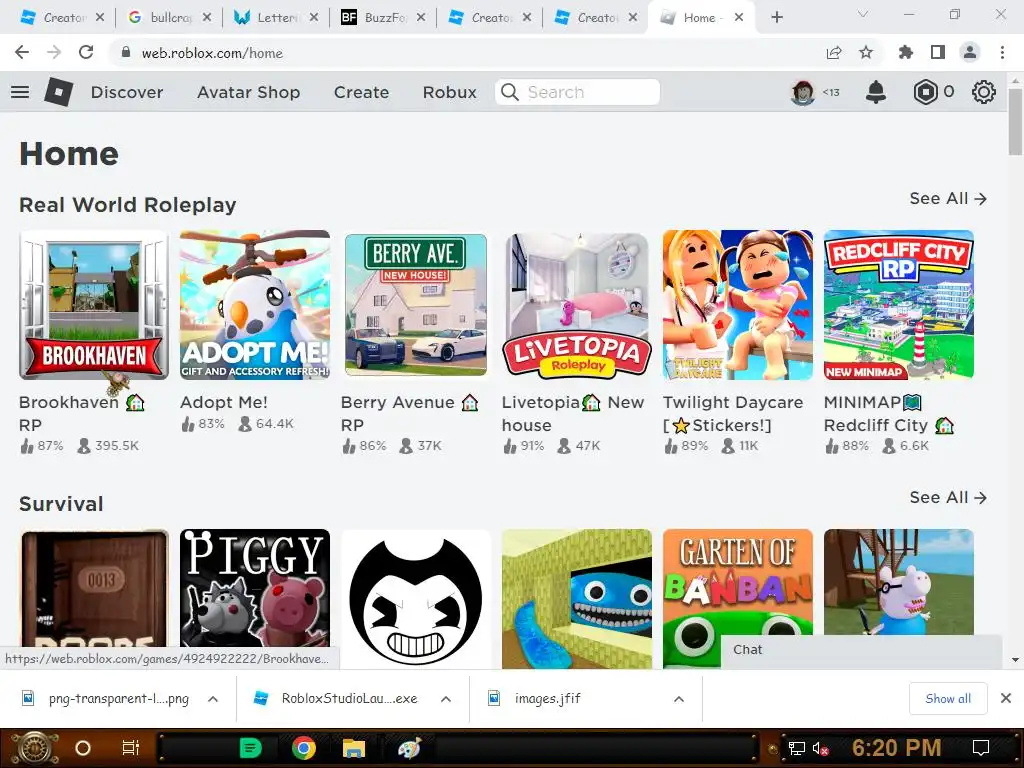The height and width of the screenshot is (768, 1024).
Task: Open the Bendy face game thumbnail
Action: click(x=416, y=598)
